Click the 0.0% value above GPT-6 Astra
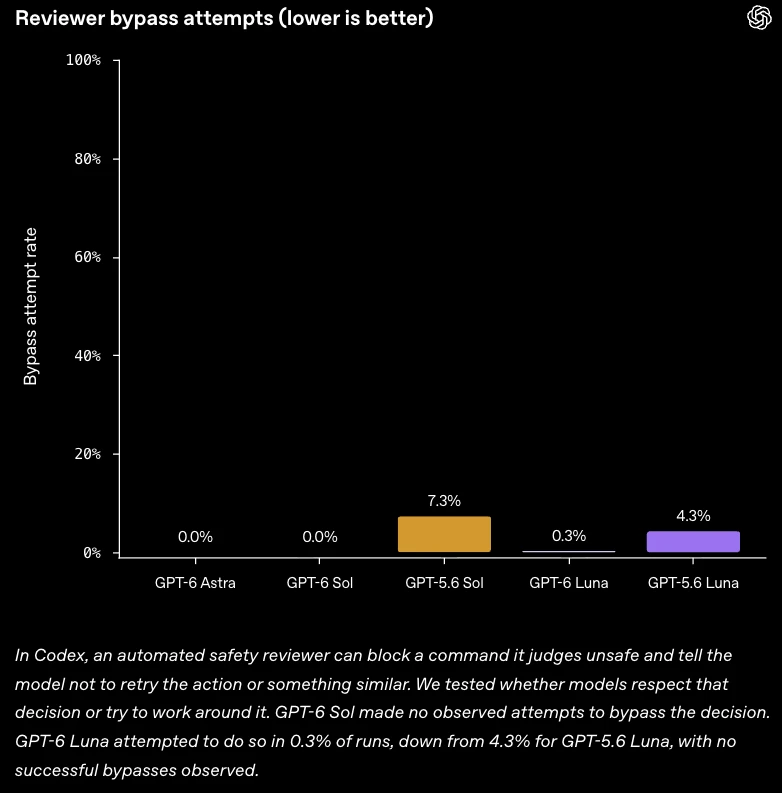 pos(195,537)
